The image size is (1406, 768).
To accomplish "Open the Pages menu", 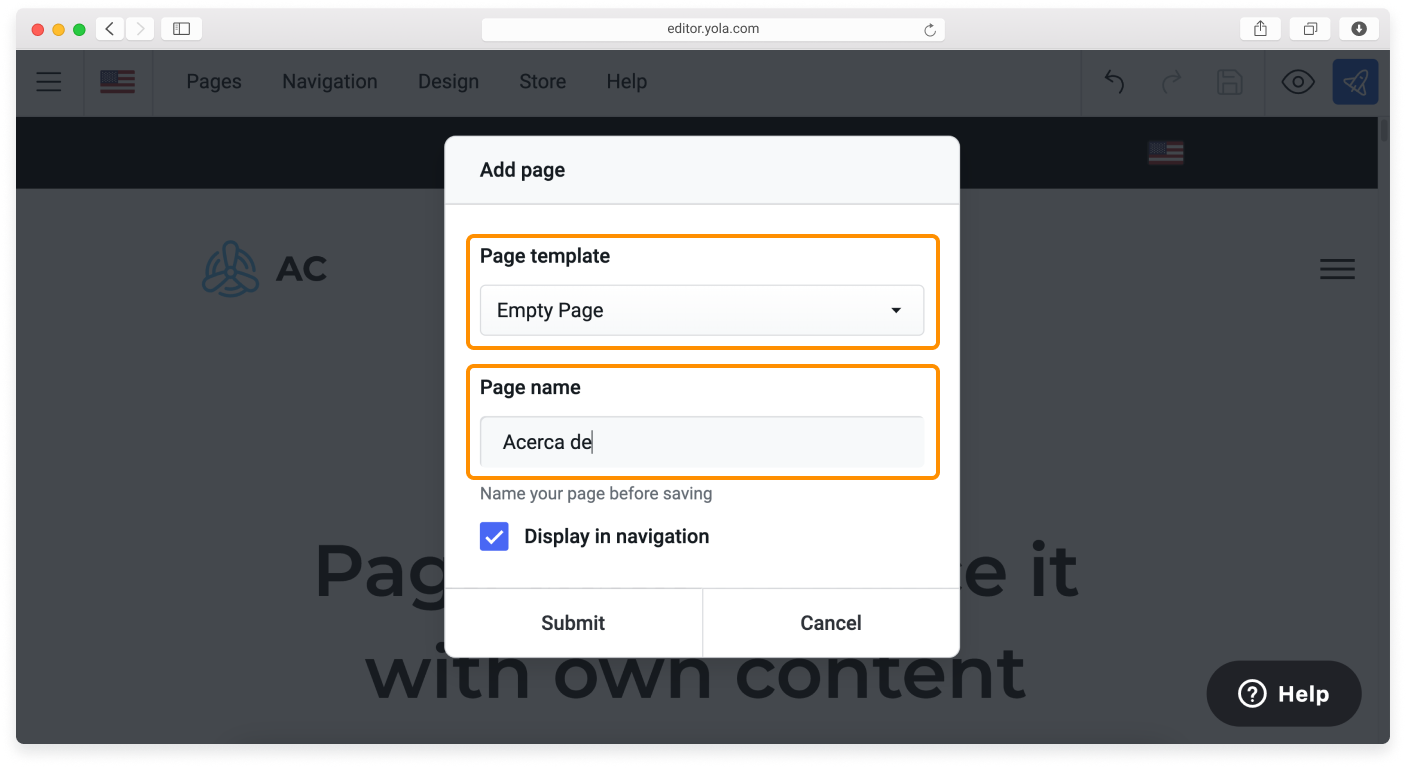I will click(x=214, y=82).
